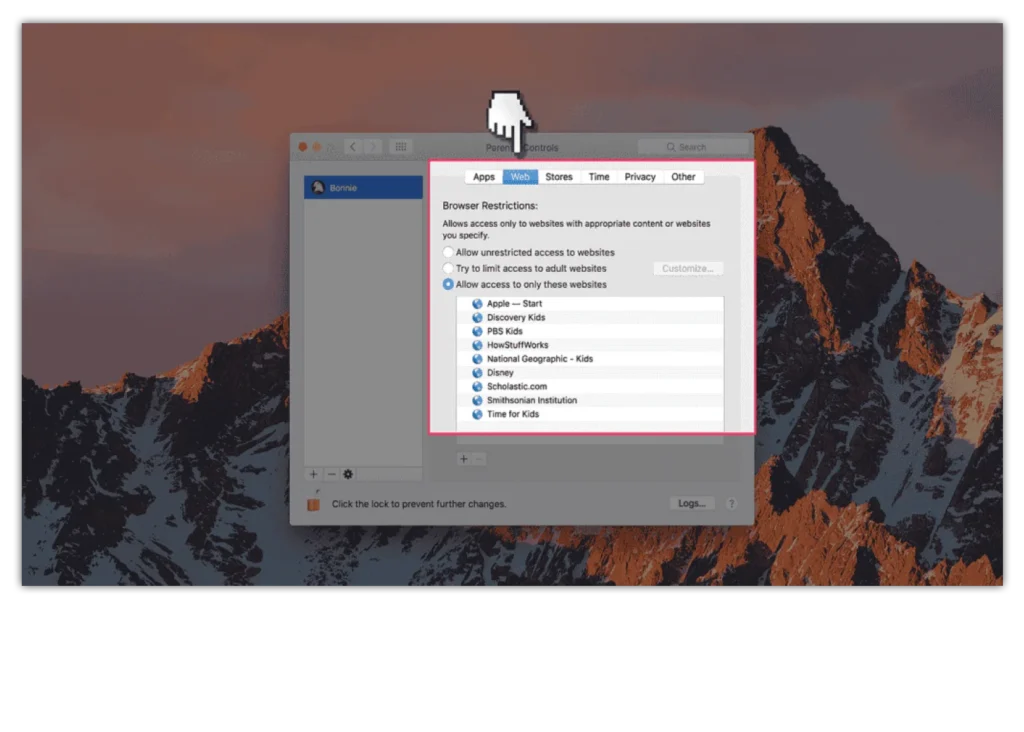Select Disney in website list
The width and height of the screenshot is (1024, 732).
click(x=590, y=373)
